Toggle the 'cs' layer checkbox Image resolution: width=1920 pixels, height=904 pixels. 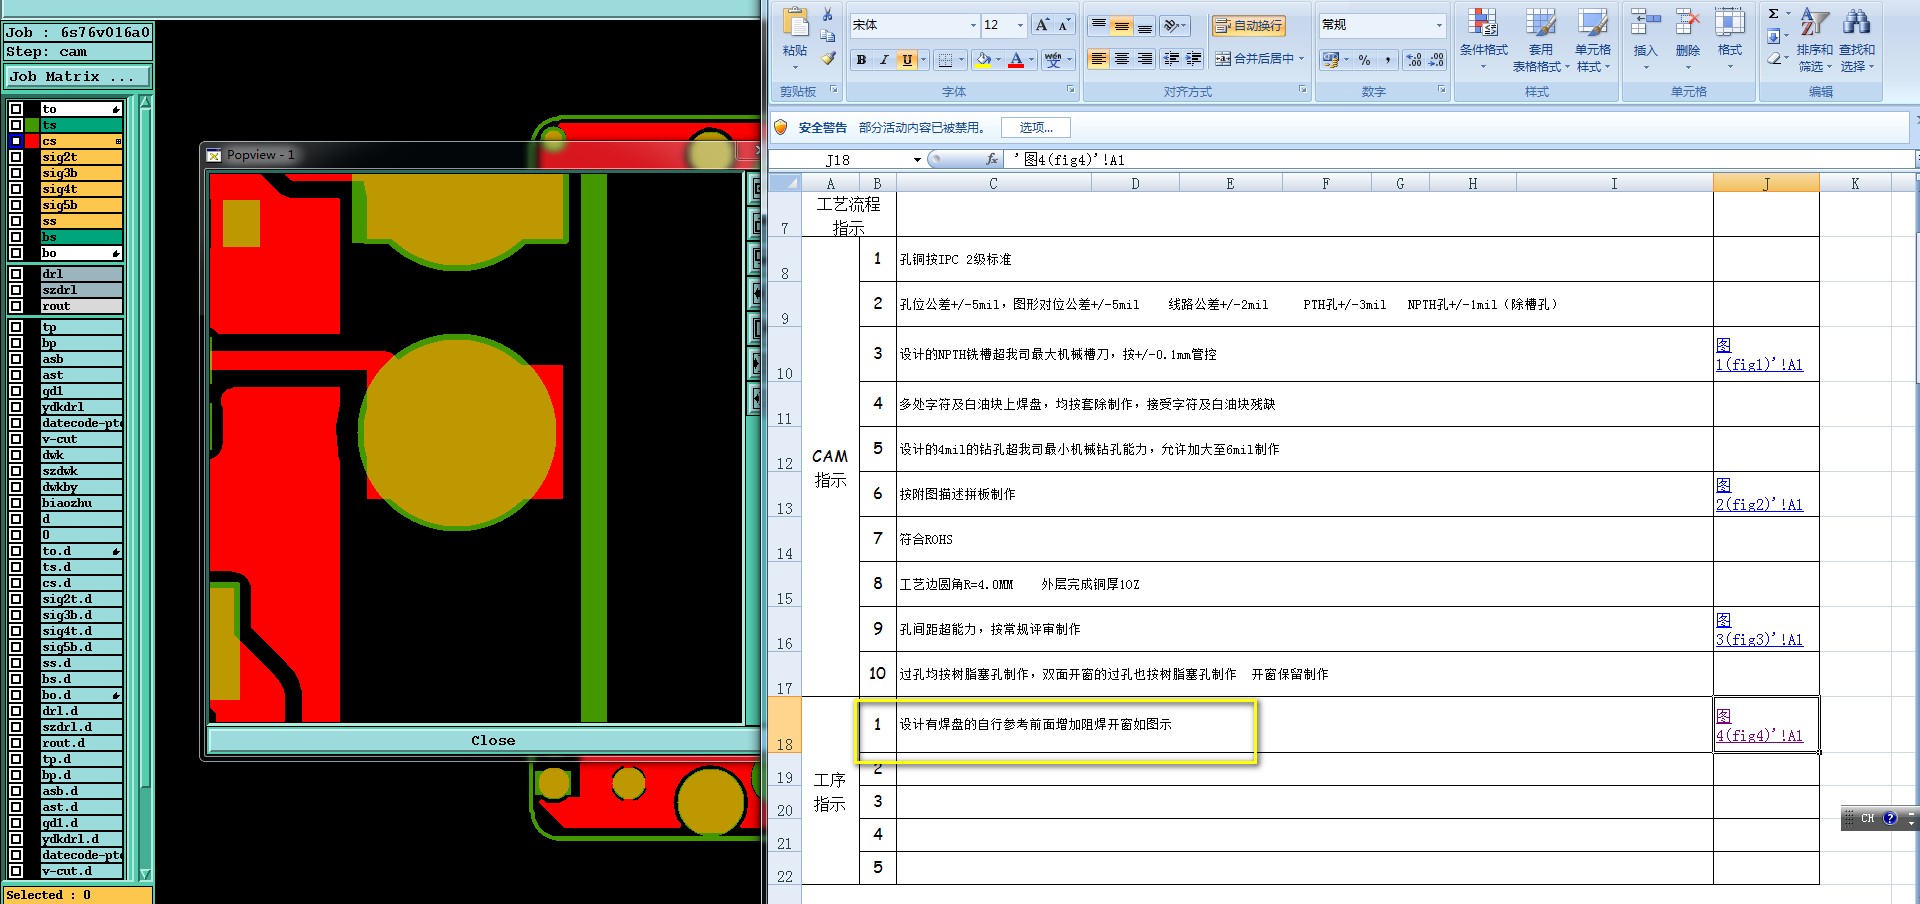16,141
